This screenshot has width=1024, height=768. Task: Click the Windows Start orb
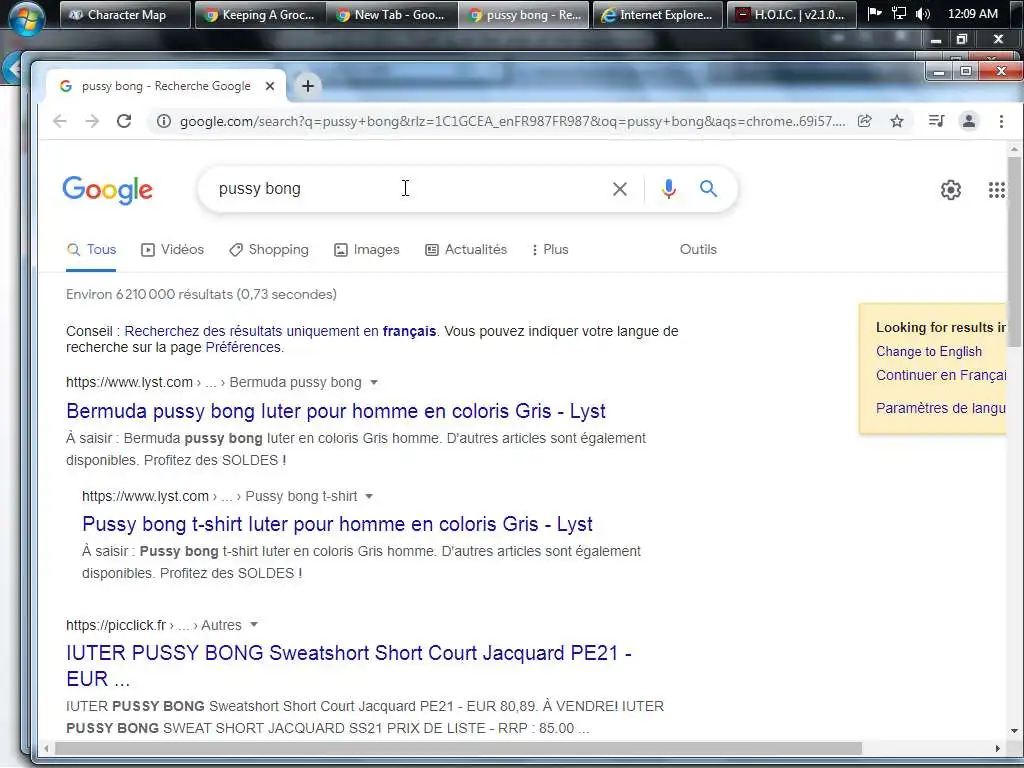26,16
